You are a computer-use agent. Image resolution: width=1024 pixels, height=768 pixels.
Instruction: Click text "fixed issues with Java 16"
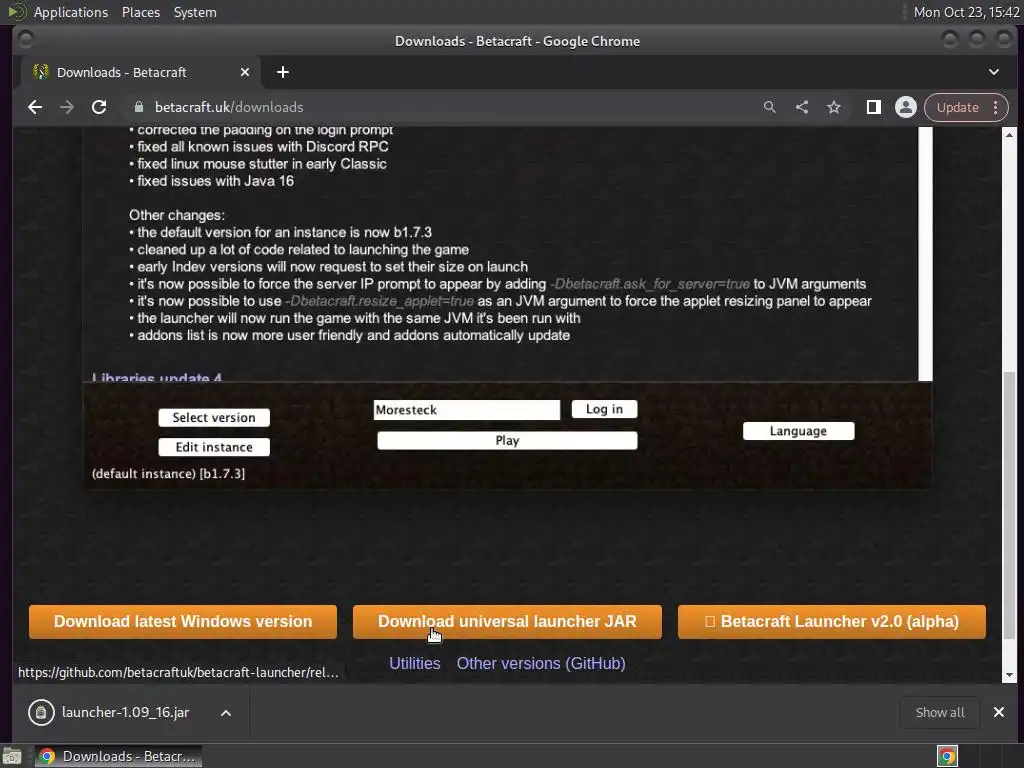click(216, 181)
